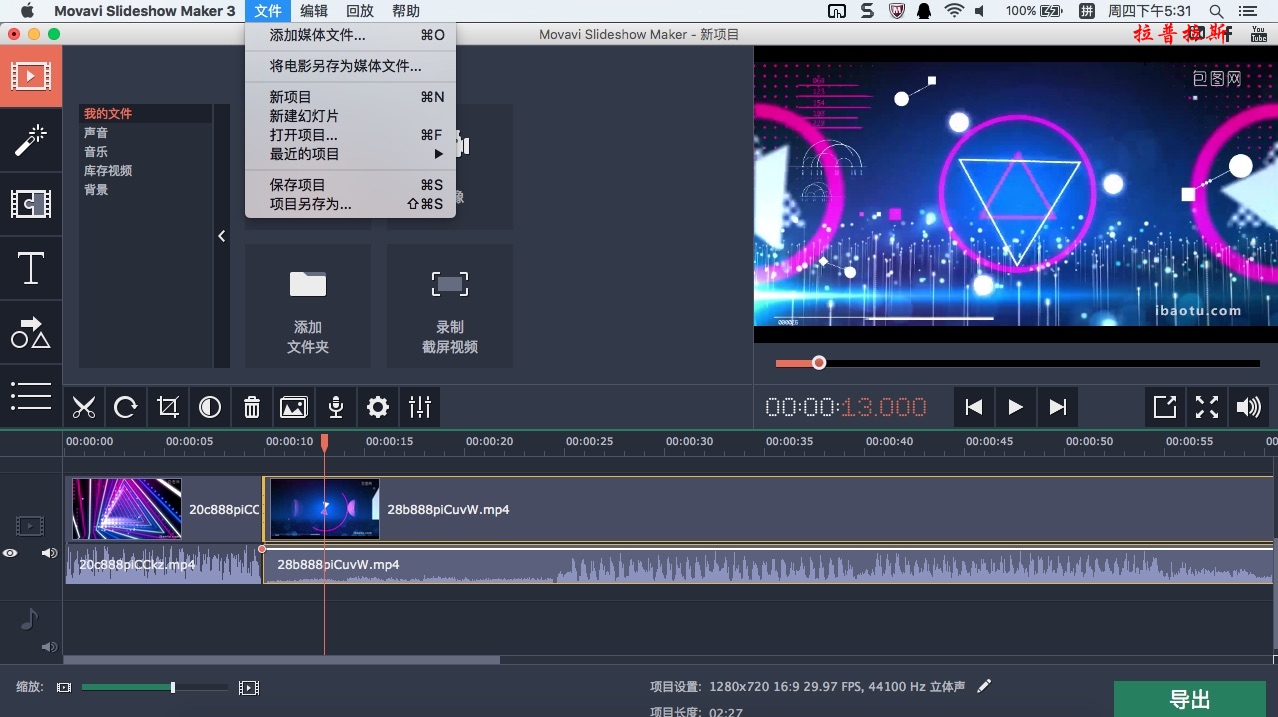Mute the music audio track
This screenshot has width=1278, height=717.
(x=49, y=647)
